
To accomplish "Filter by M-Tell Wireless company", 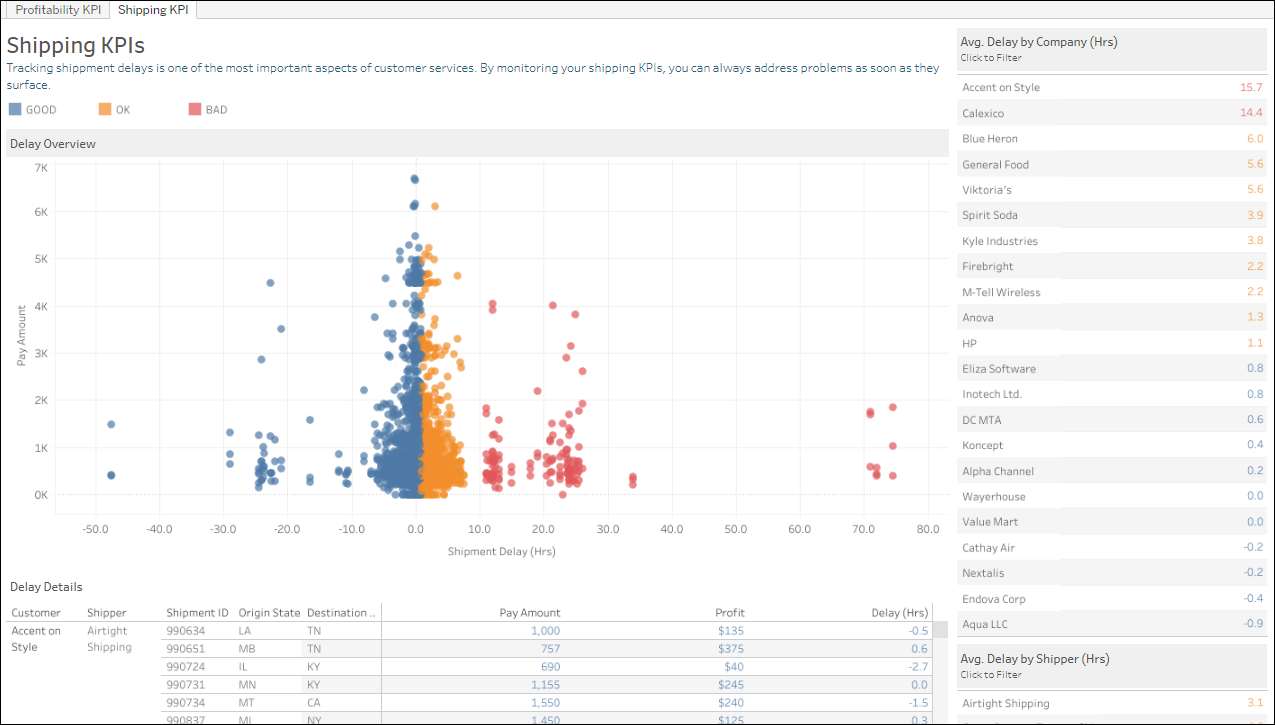I will (x=1112, y=292).
